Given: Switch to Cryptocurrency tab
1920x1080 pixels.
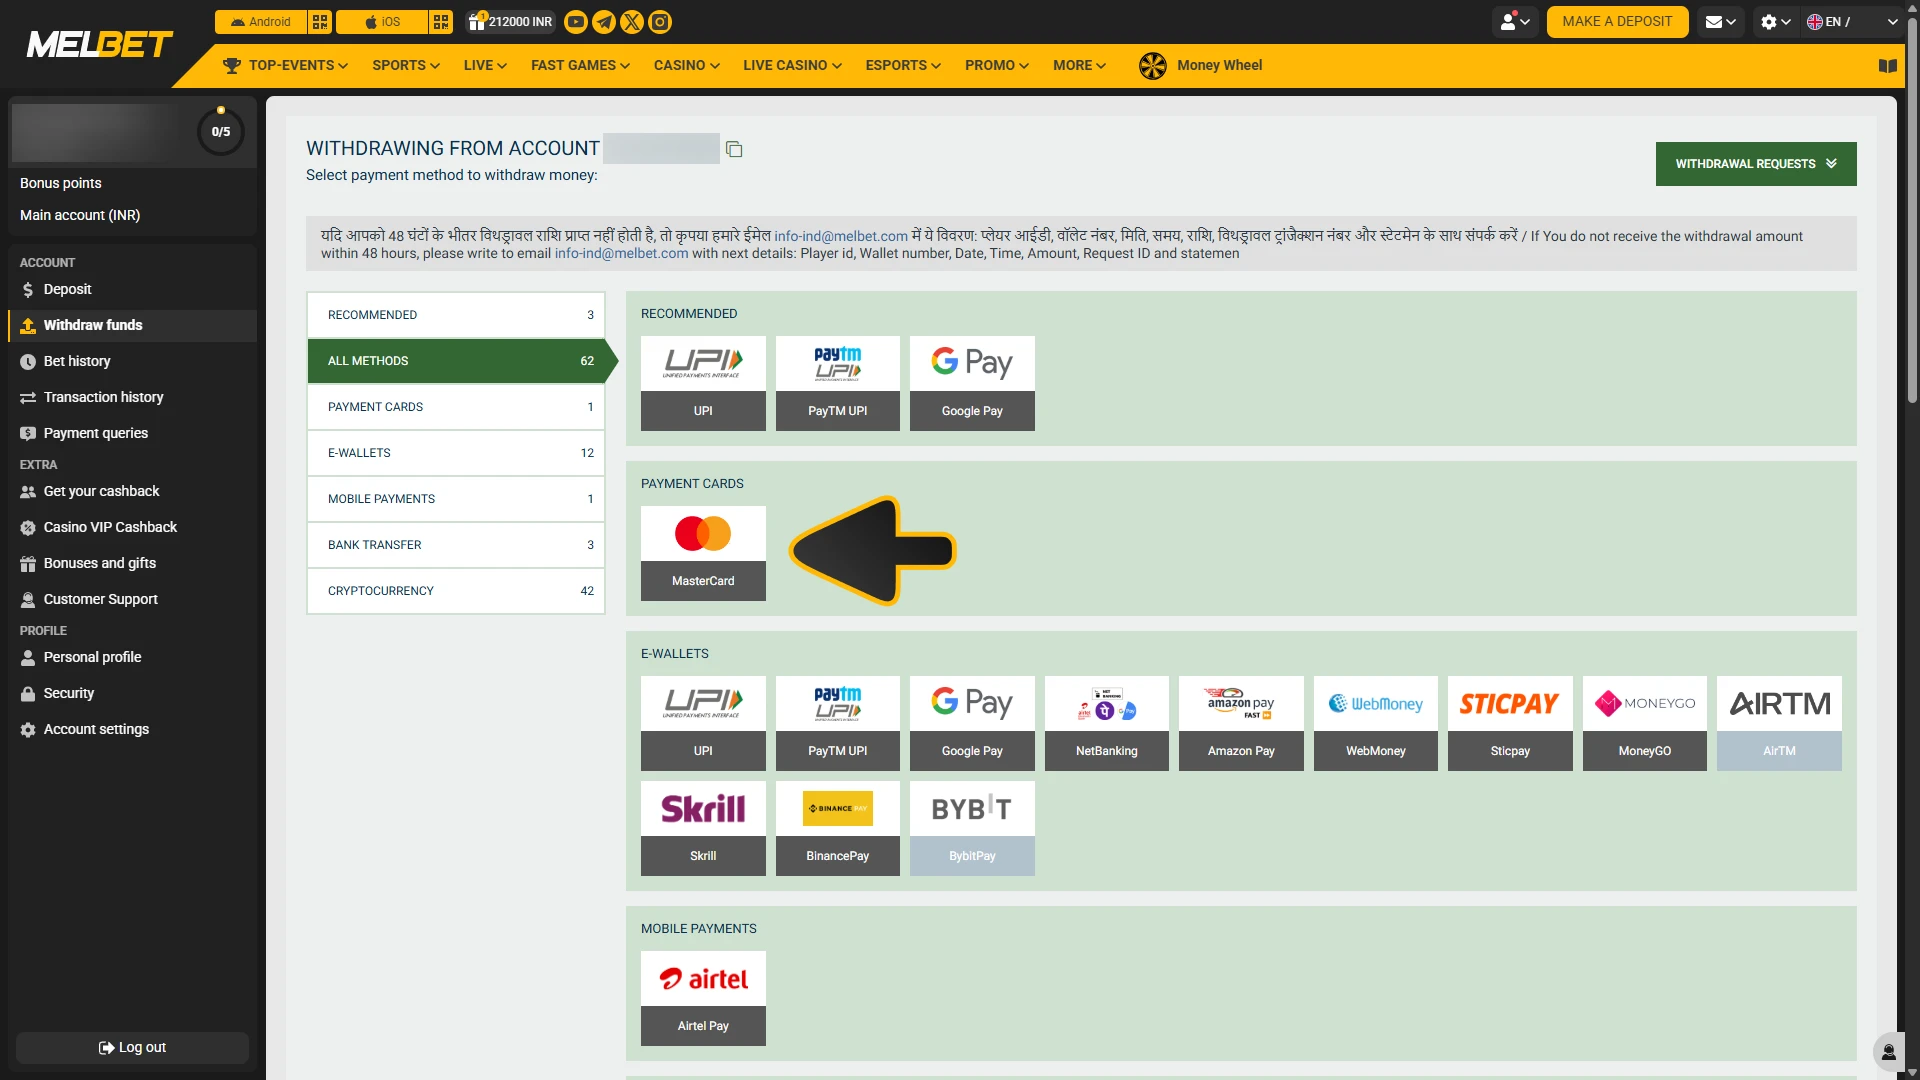Looking at the screenshot, I should pos(456,591).
